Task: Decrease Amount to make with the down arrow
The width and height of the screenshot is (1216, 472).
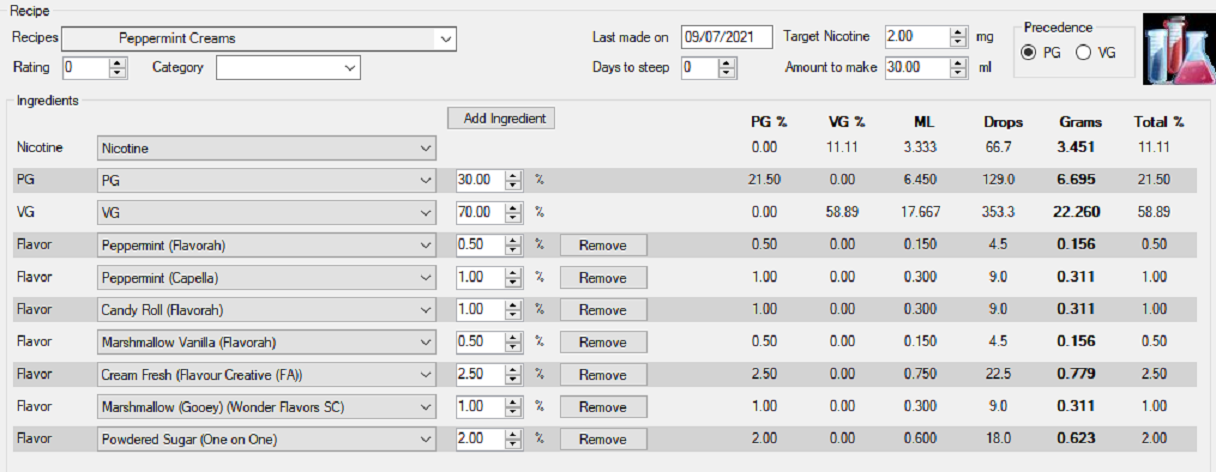Action: (958, 73)
